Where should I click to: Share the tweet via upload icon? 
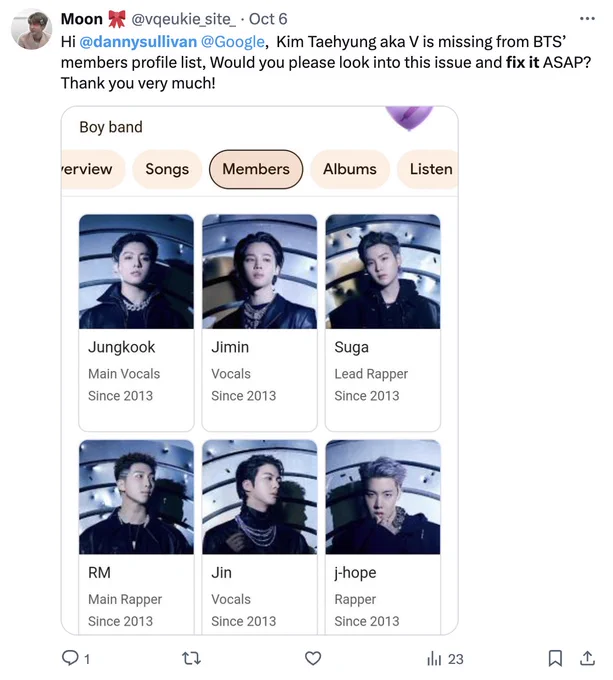pos(587,658)
